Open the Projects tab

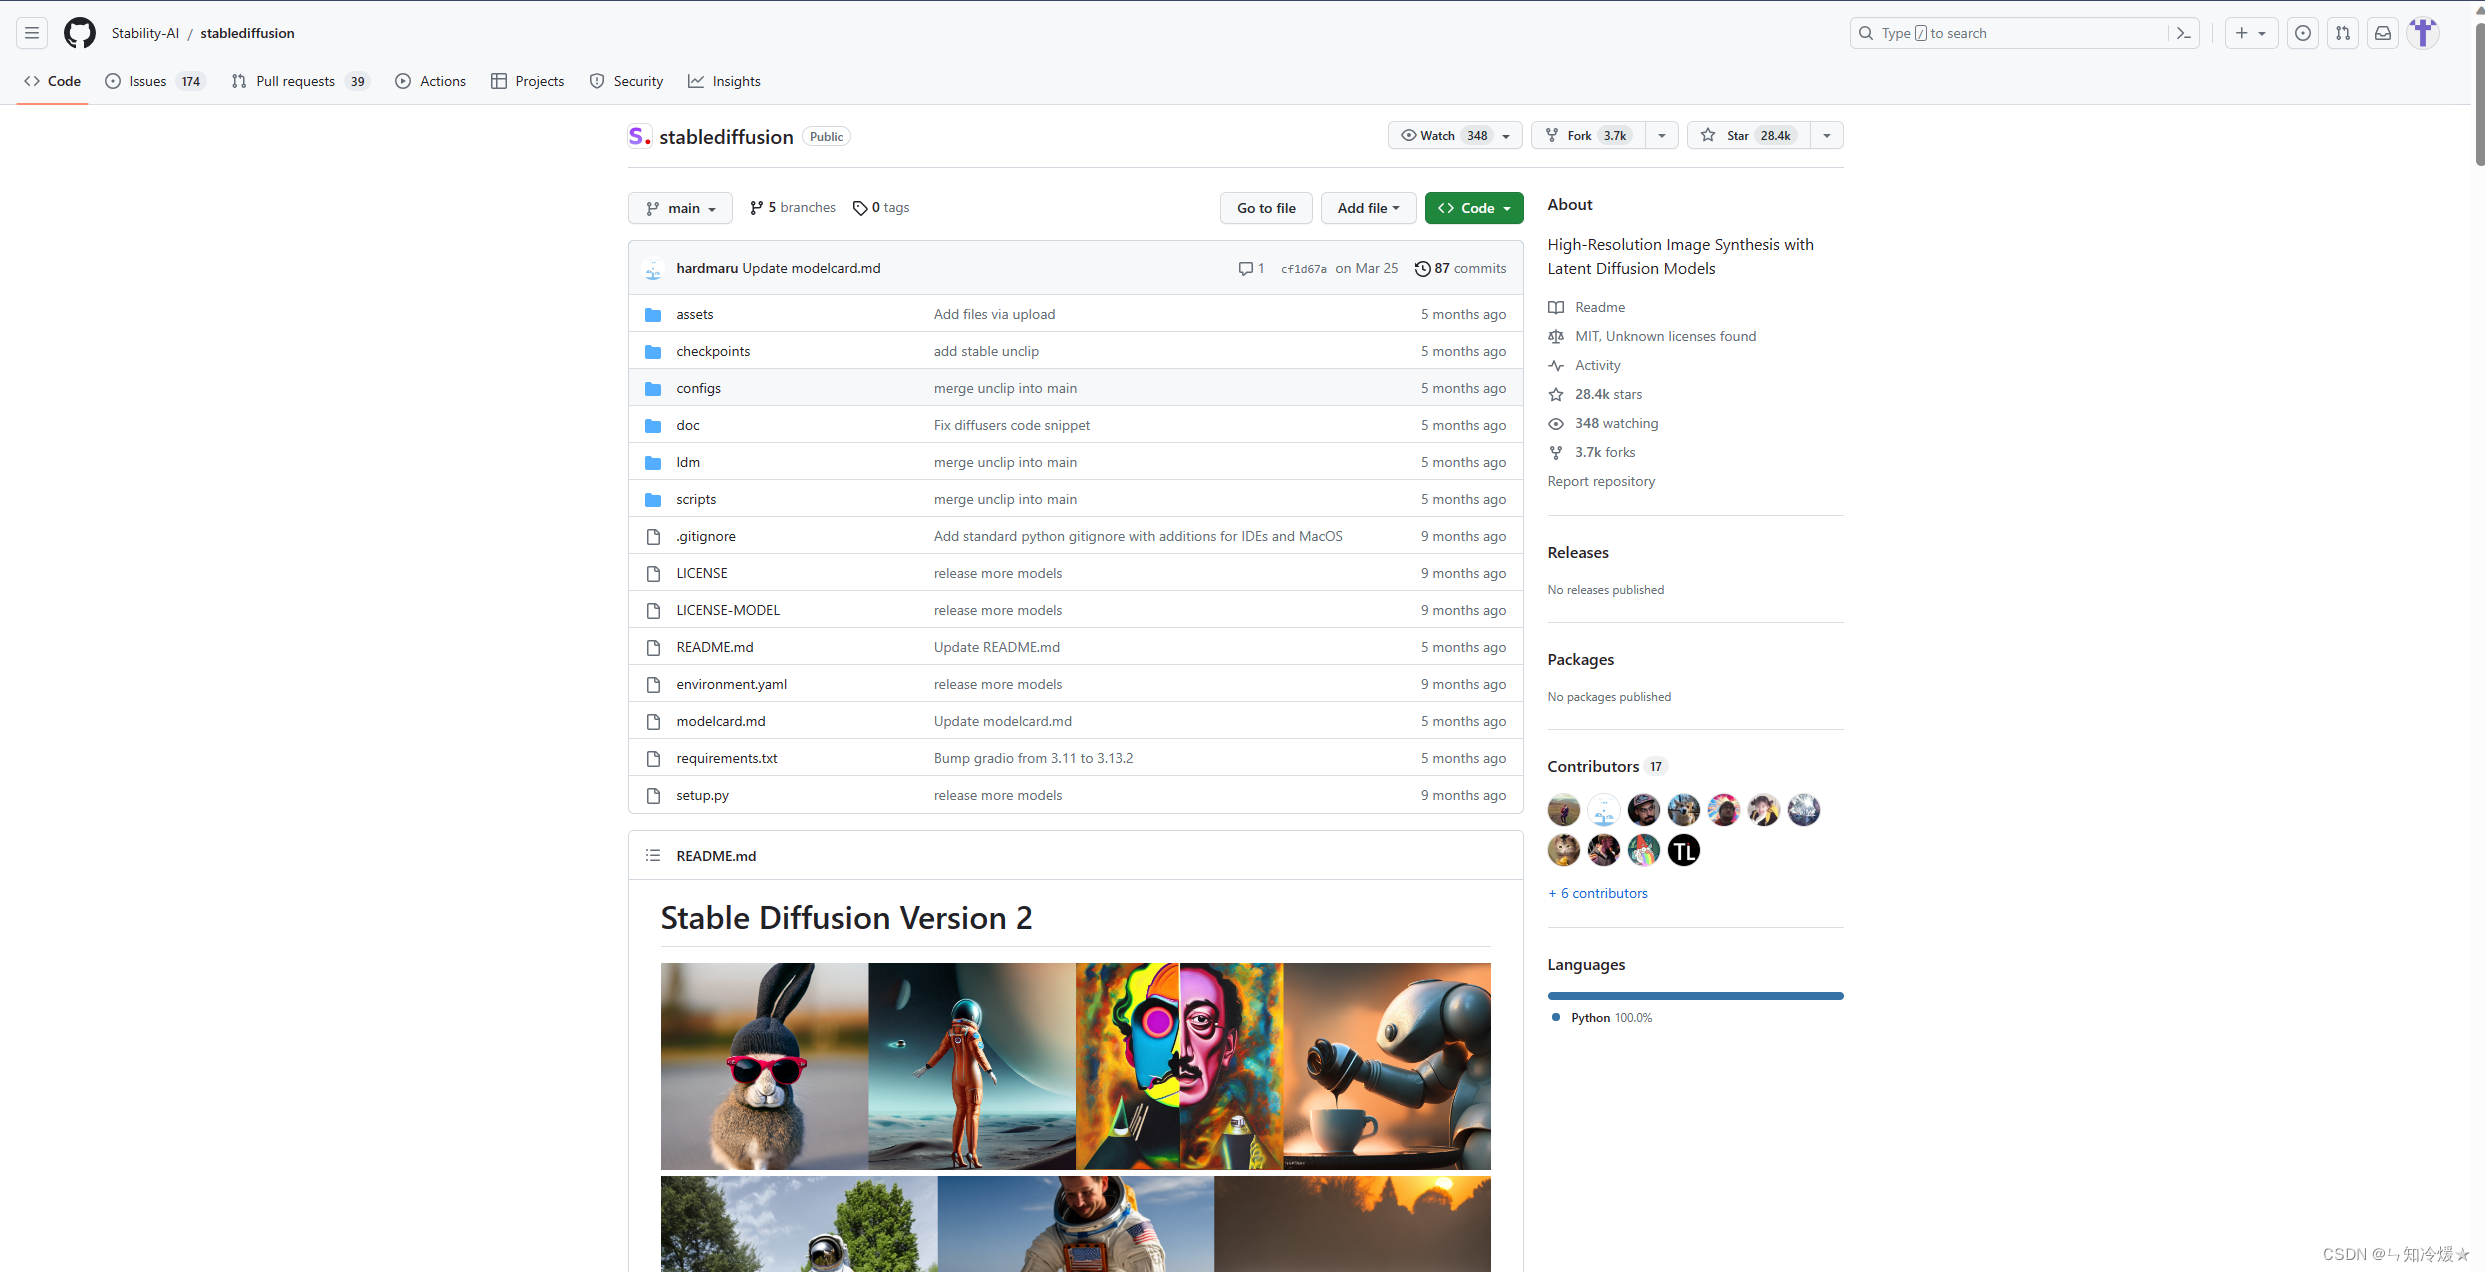click(x=528, y=81)
